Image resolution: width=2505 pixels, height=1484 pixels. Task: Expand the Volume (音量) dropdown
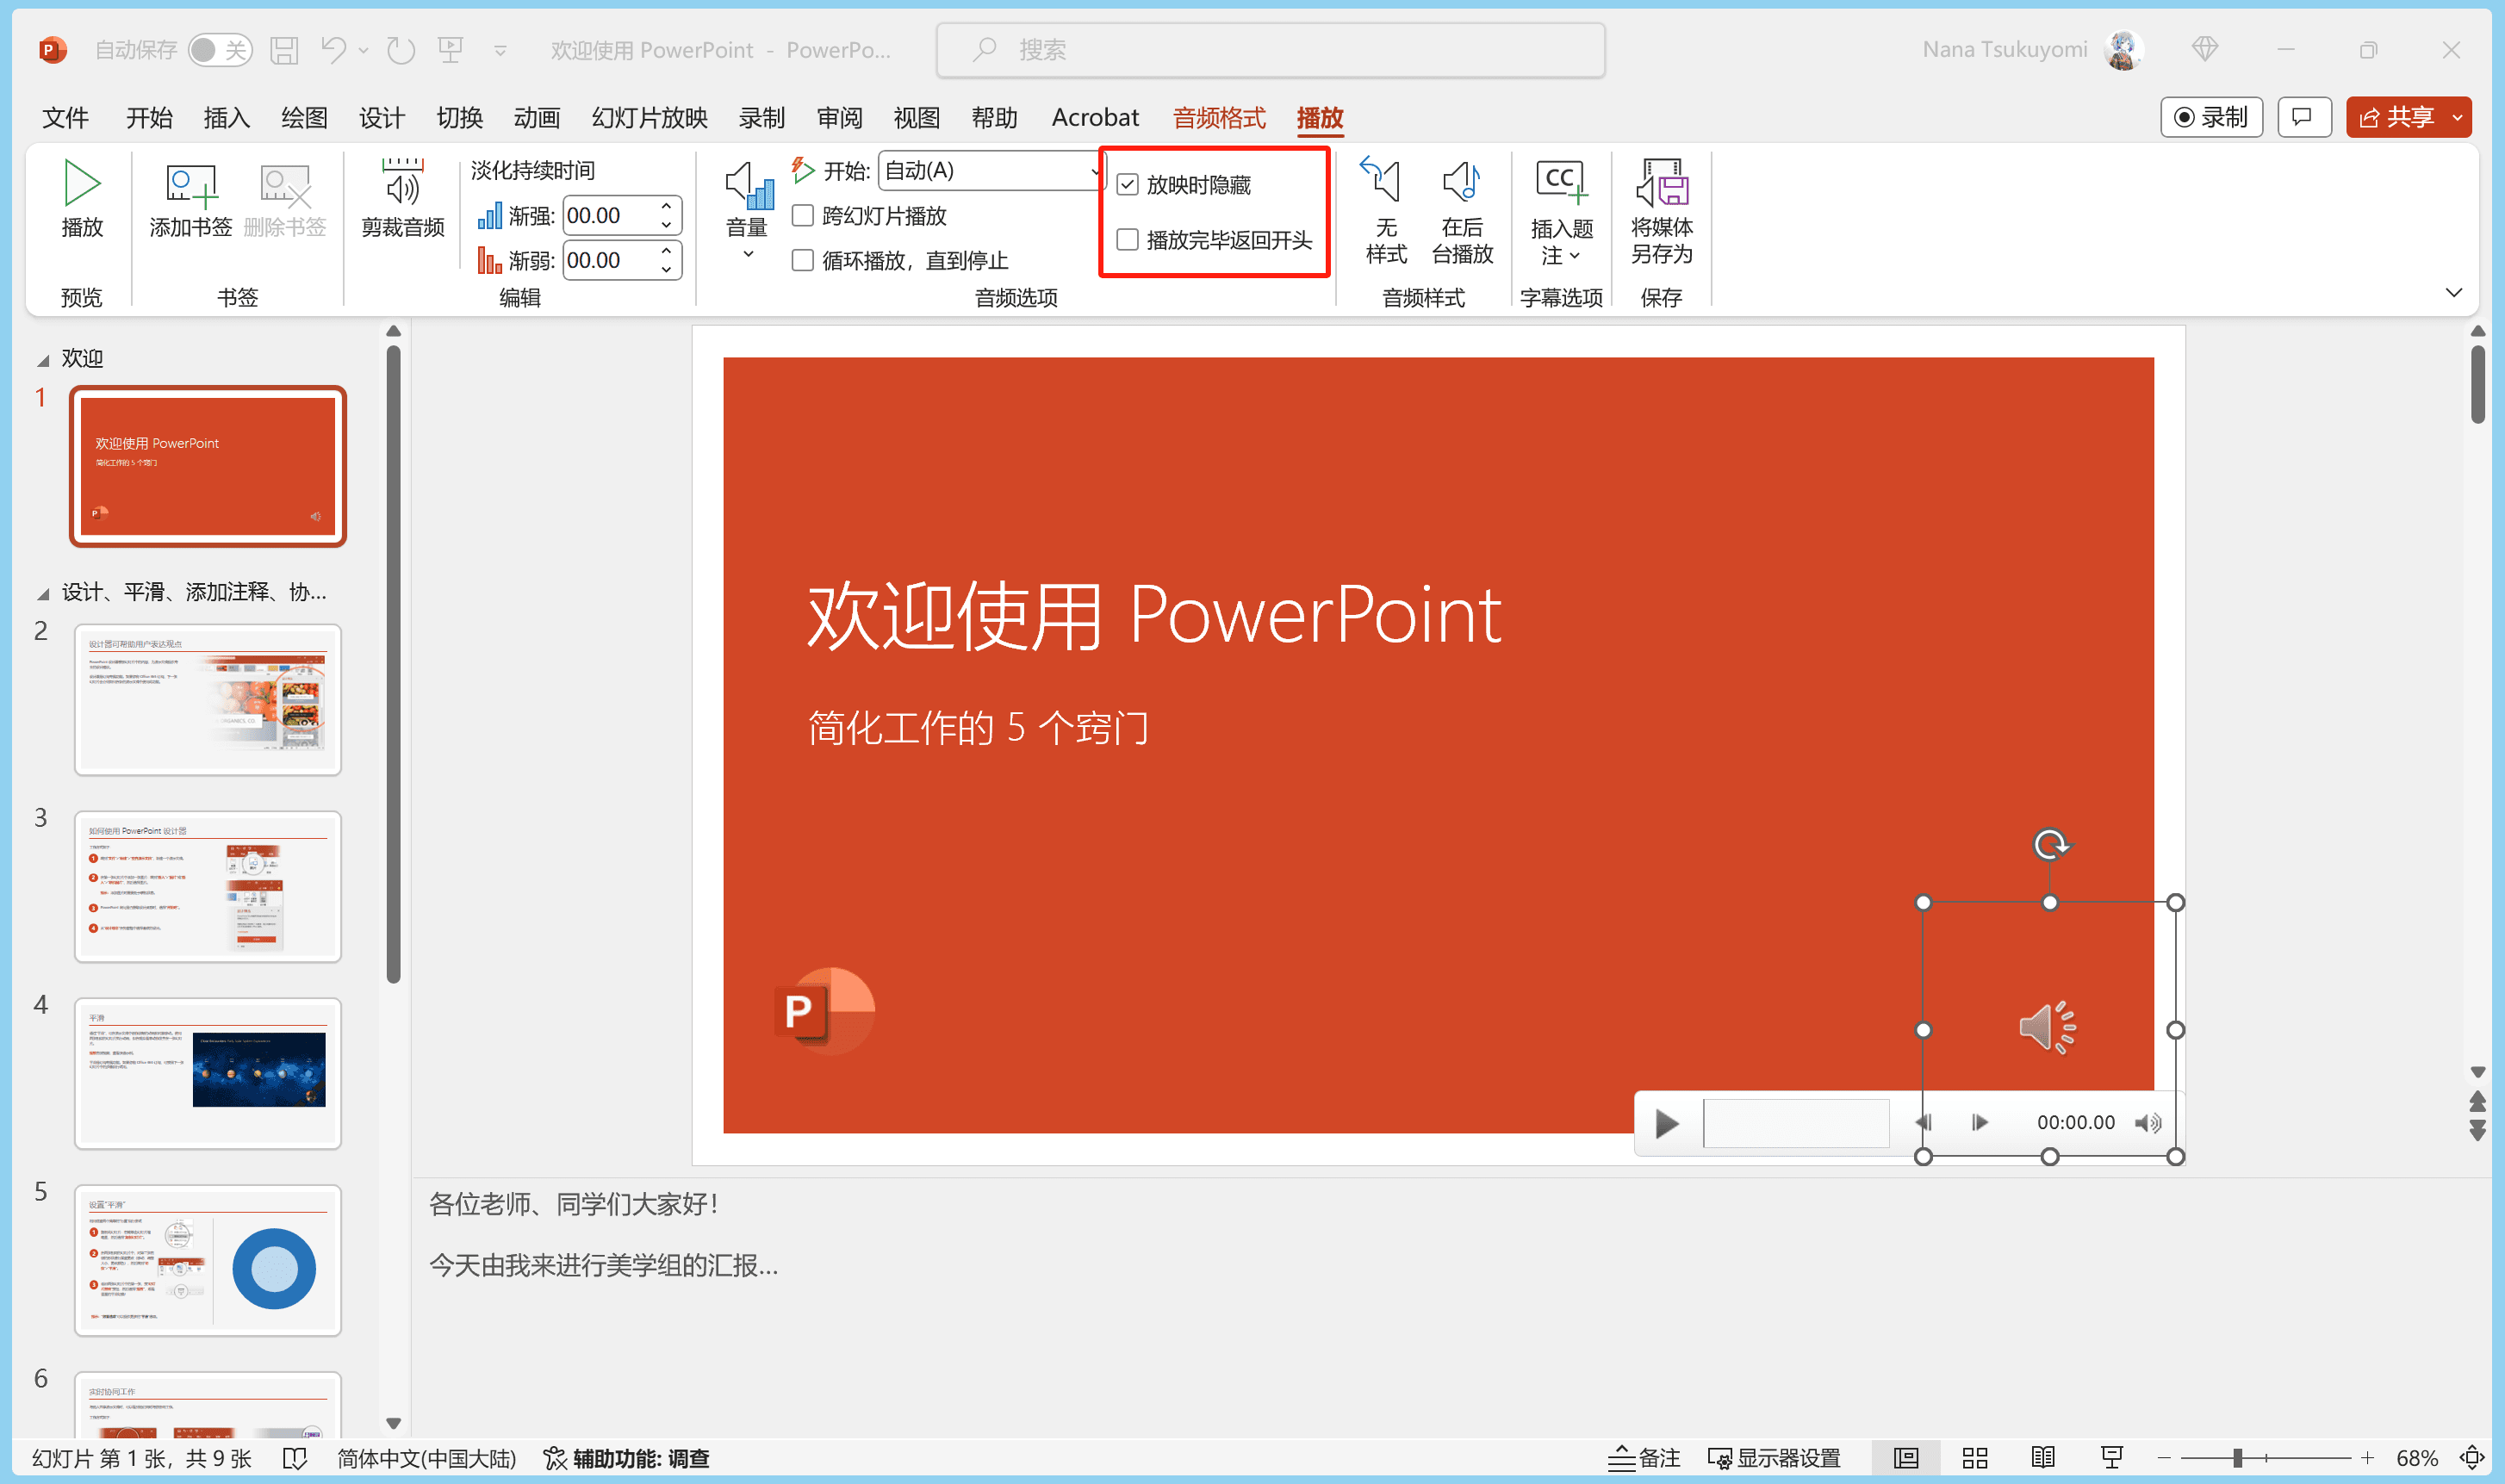click(747, 254)
